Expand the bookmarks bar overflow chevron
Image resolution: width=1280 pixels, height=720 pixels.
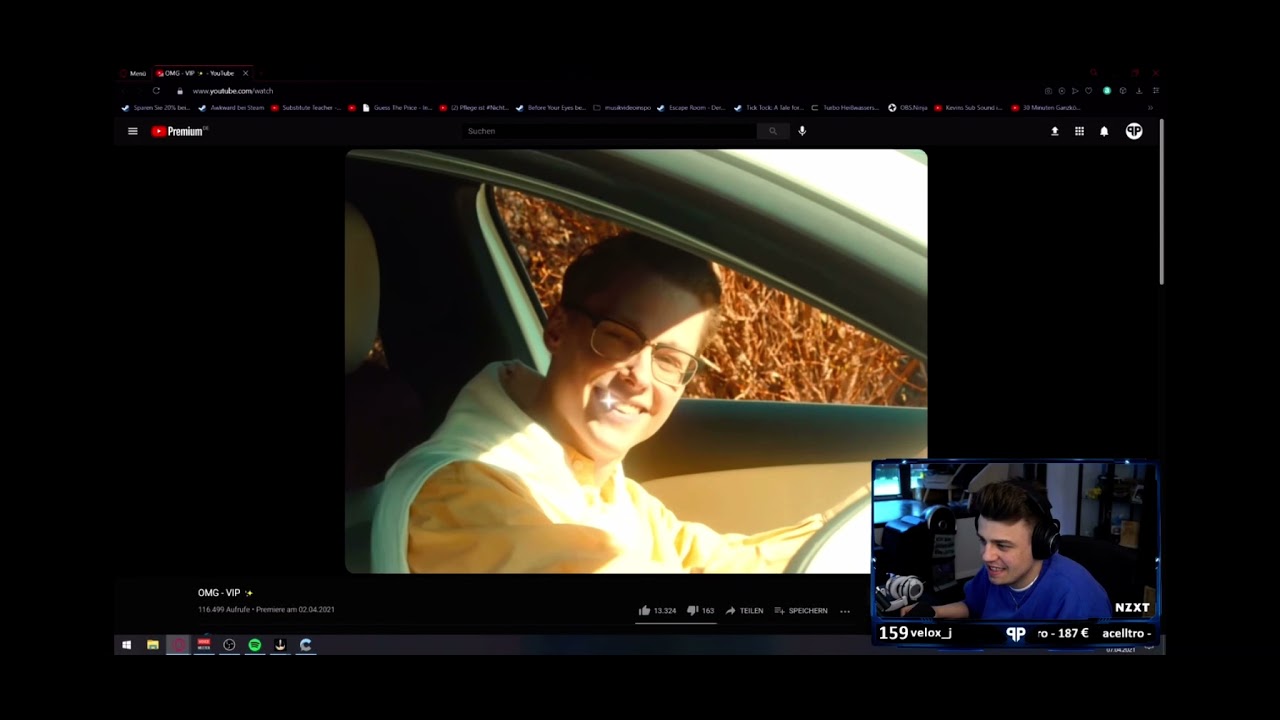(1150, 107)
